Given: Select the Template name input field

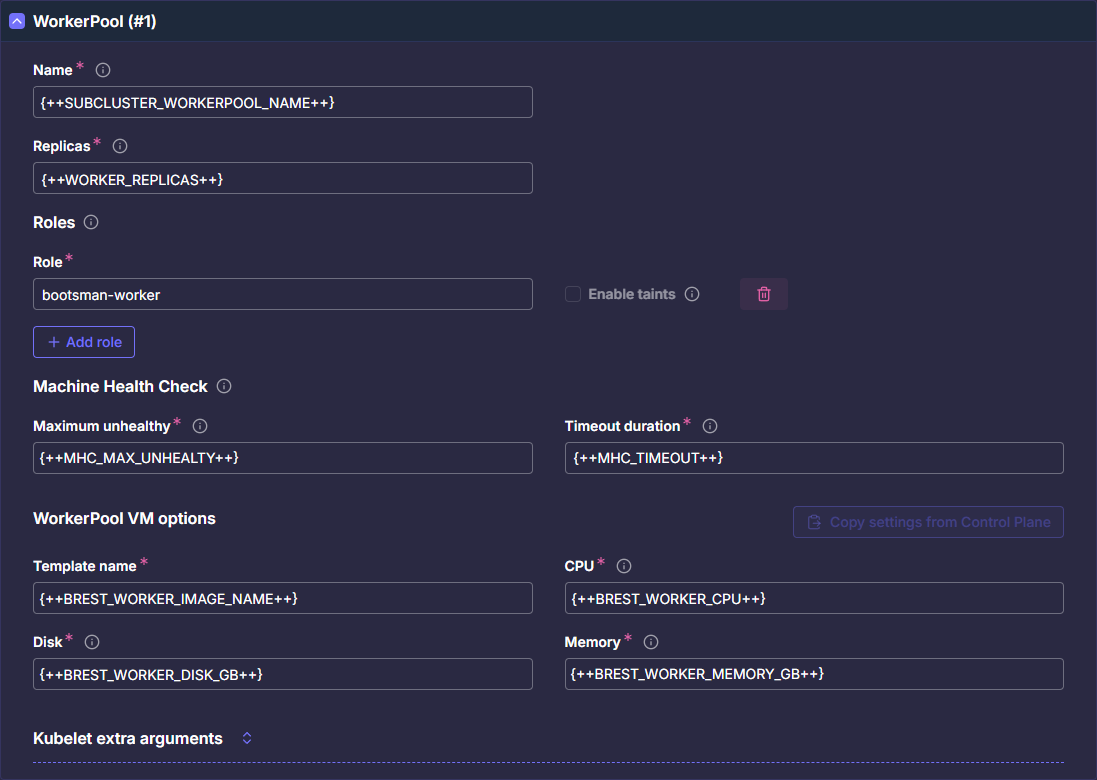Looking at the screenshot, I should 283,598.
